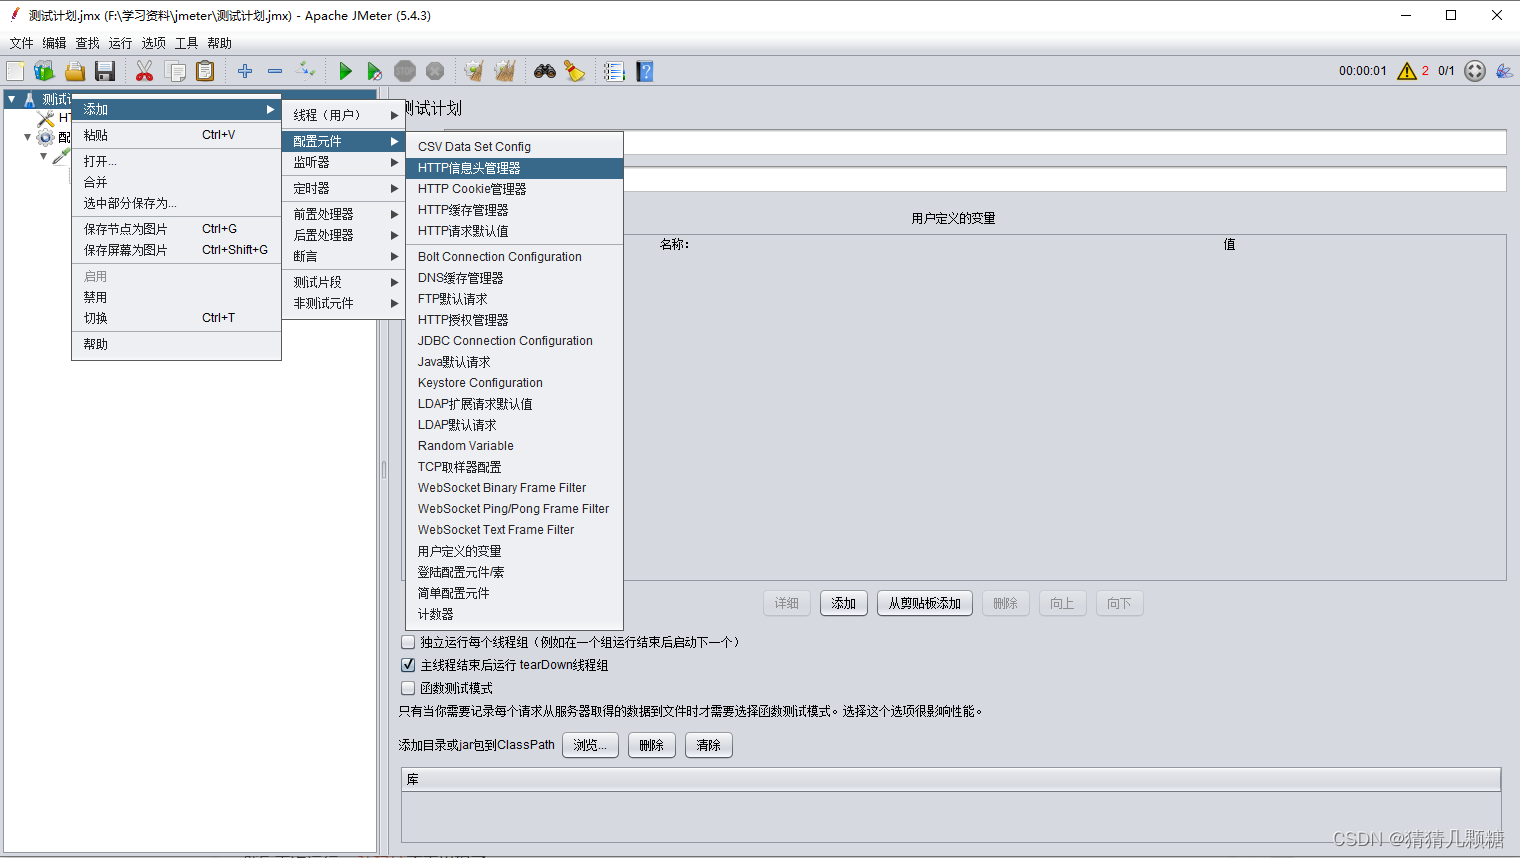Click the 添加 variable button

point(844,603)
